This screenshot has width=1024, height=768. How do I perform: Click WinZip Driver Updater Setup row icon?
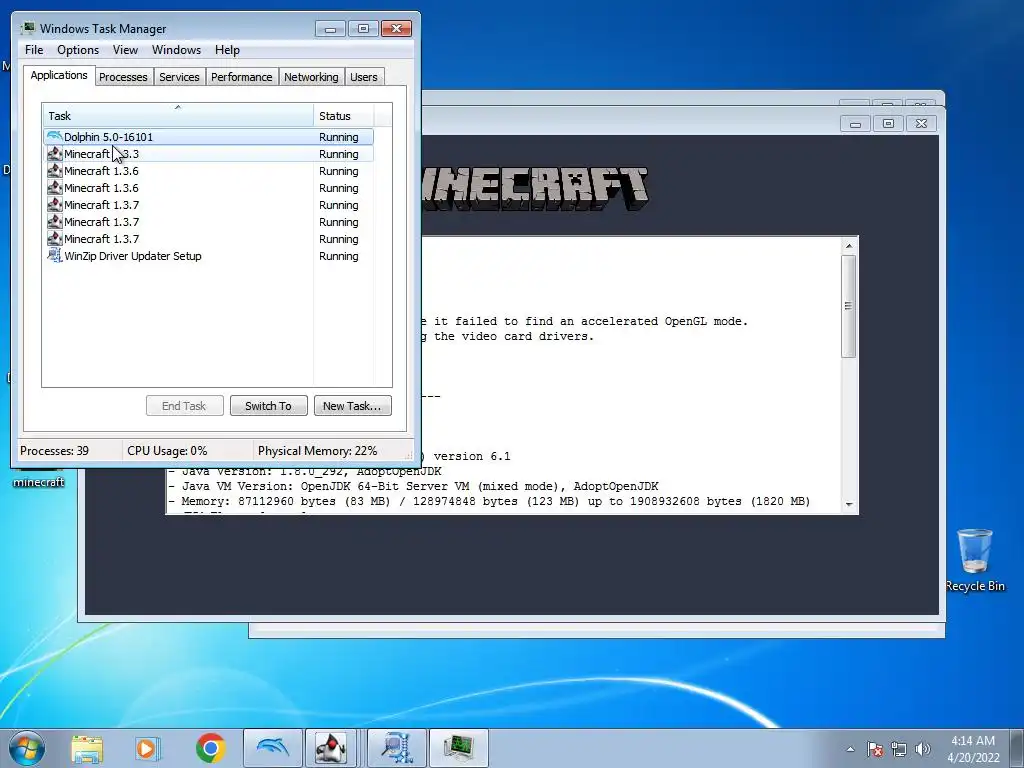pyautogui.click(x=55, y=255)
